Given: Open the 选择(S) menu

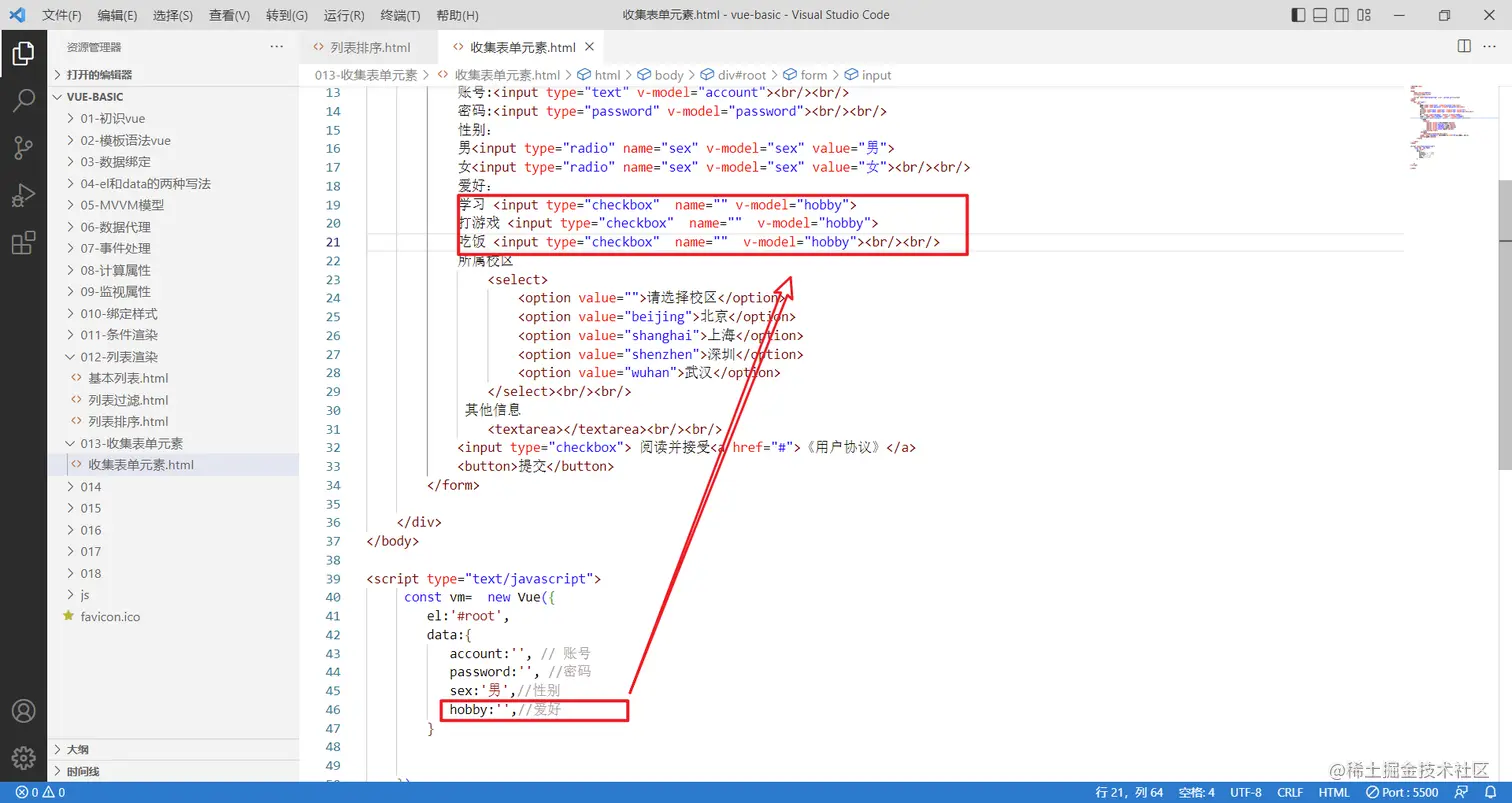Looking at the screenshot, I should pyautogui.click(x=173, y=15).
